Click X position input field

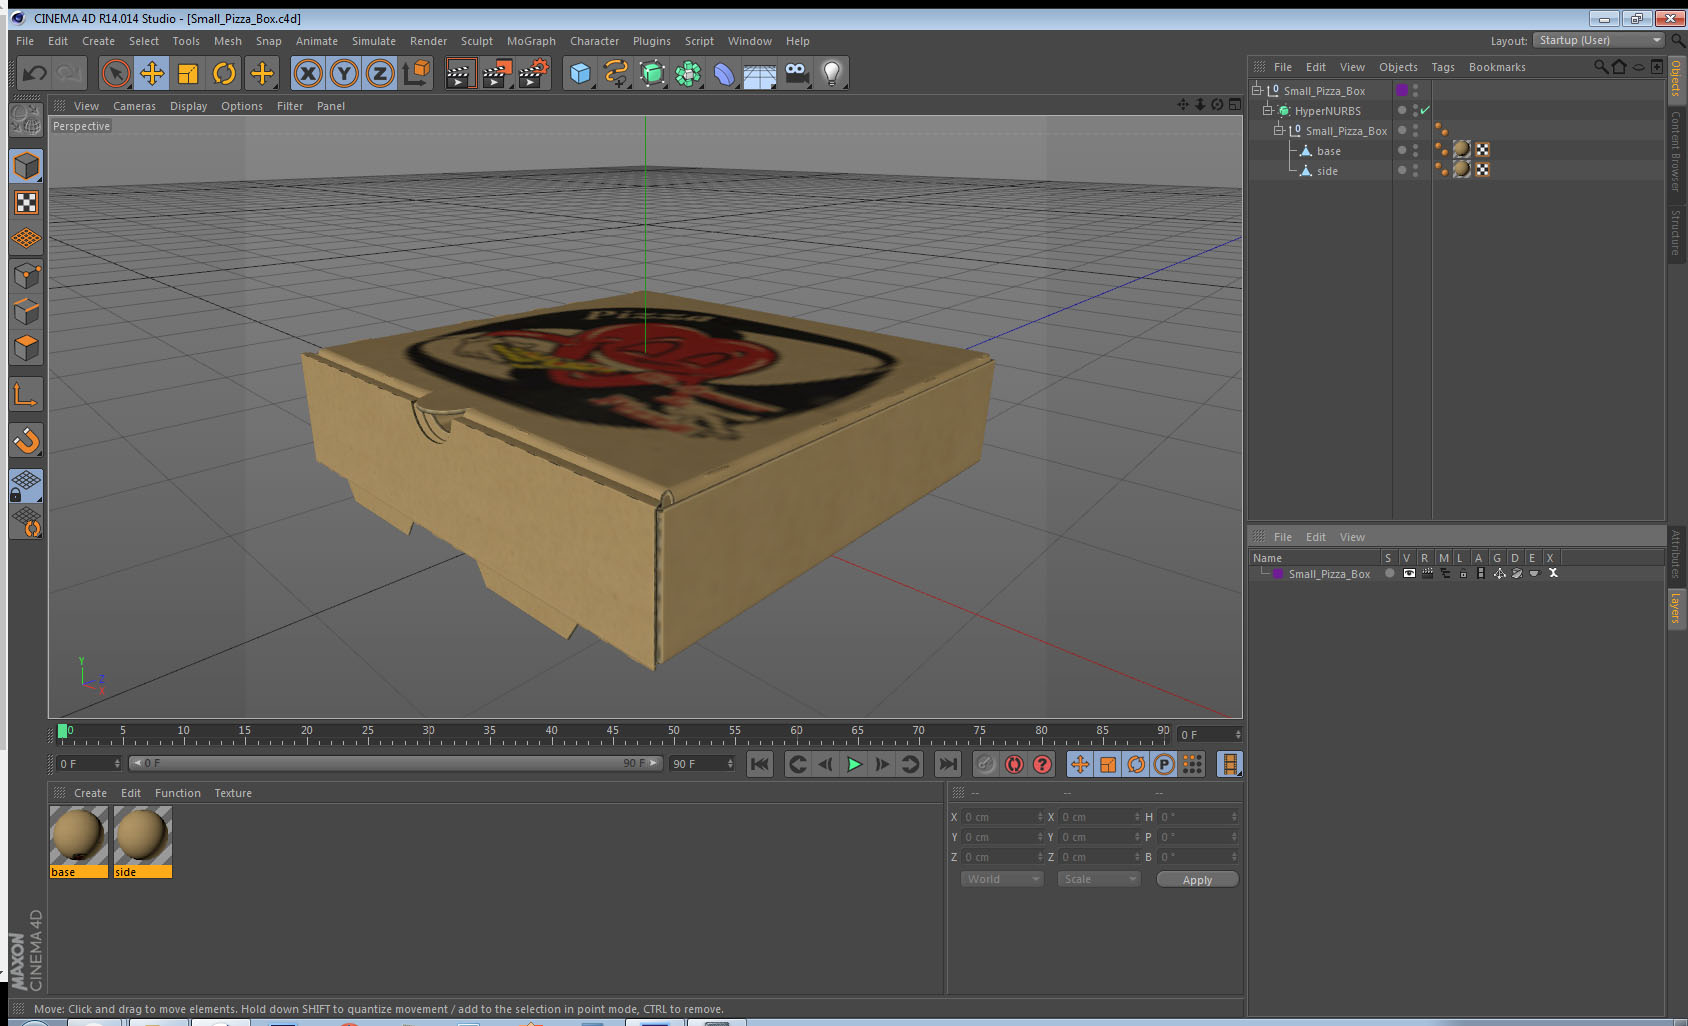(x=1002, y=817)
